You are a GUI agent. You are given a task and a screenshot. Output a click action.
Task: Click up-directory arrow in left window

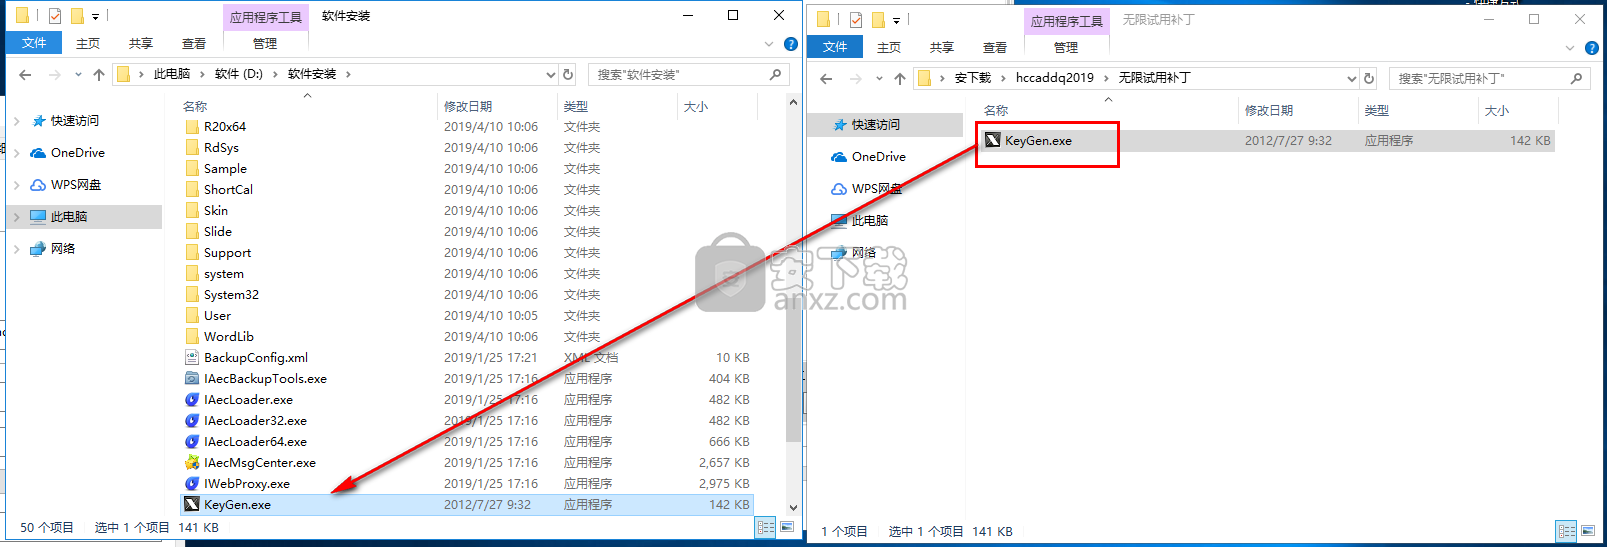[98, 74]
